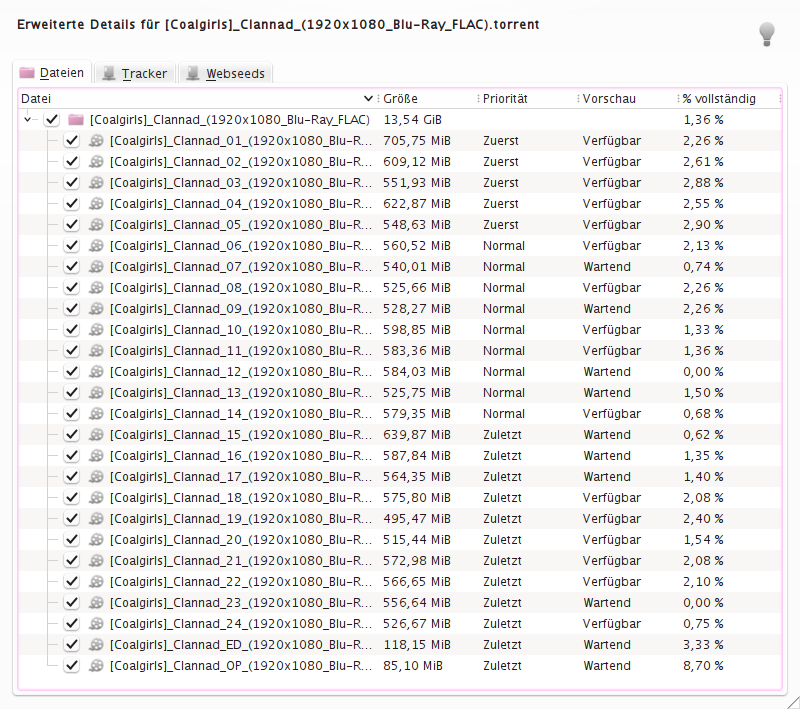The image size is (800, 709).
Task: Click the 1,54 % completion of Clannad_20
Action: pos(703,540)
